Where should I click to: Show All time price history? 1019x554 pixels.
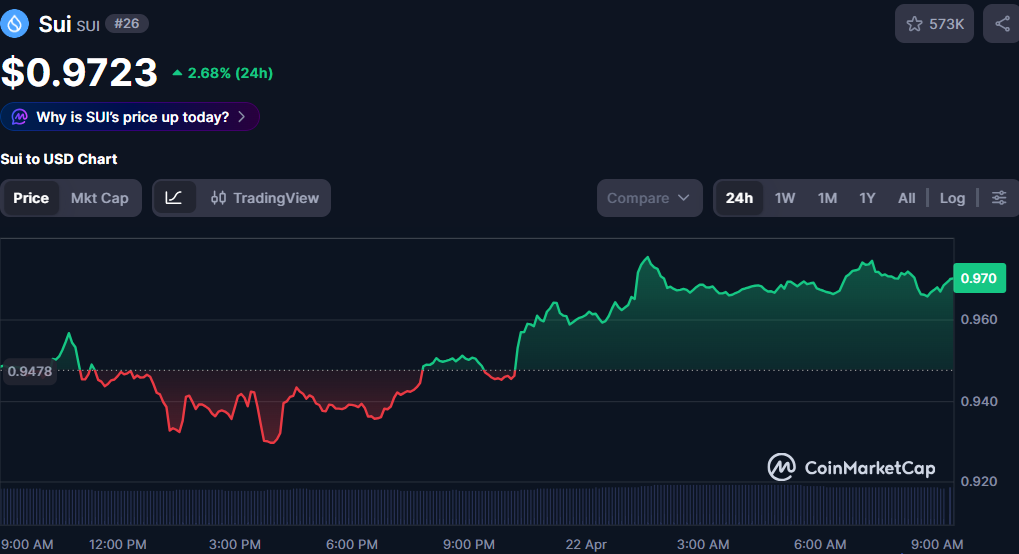pyautogui.click(x=906, y=198)
